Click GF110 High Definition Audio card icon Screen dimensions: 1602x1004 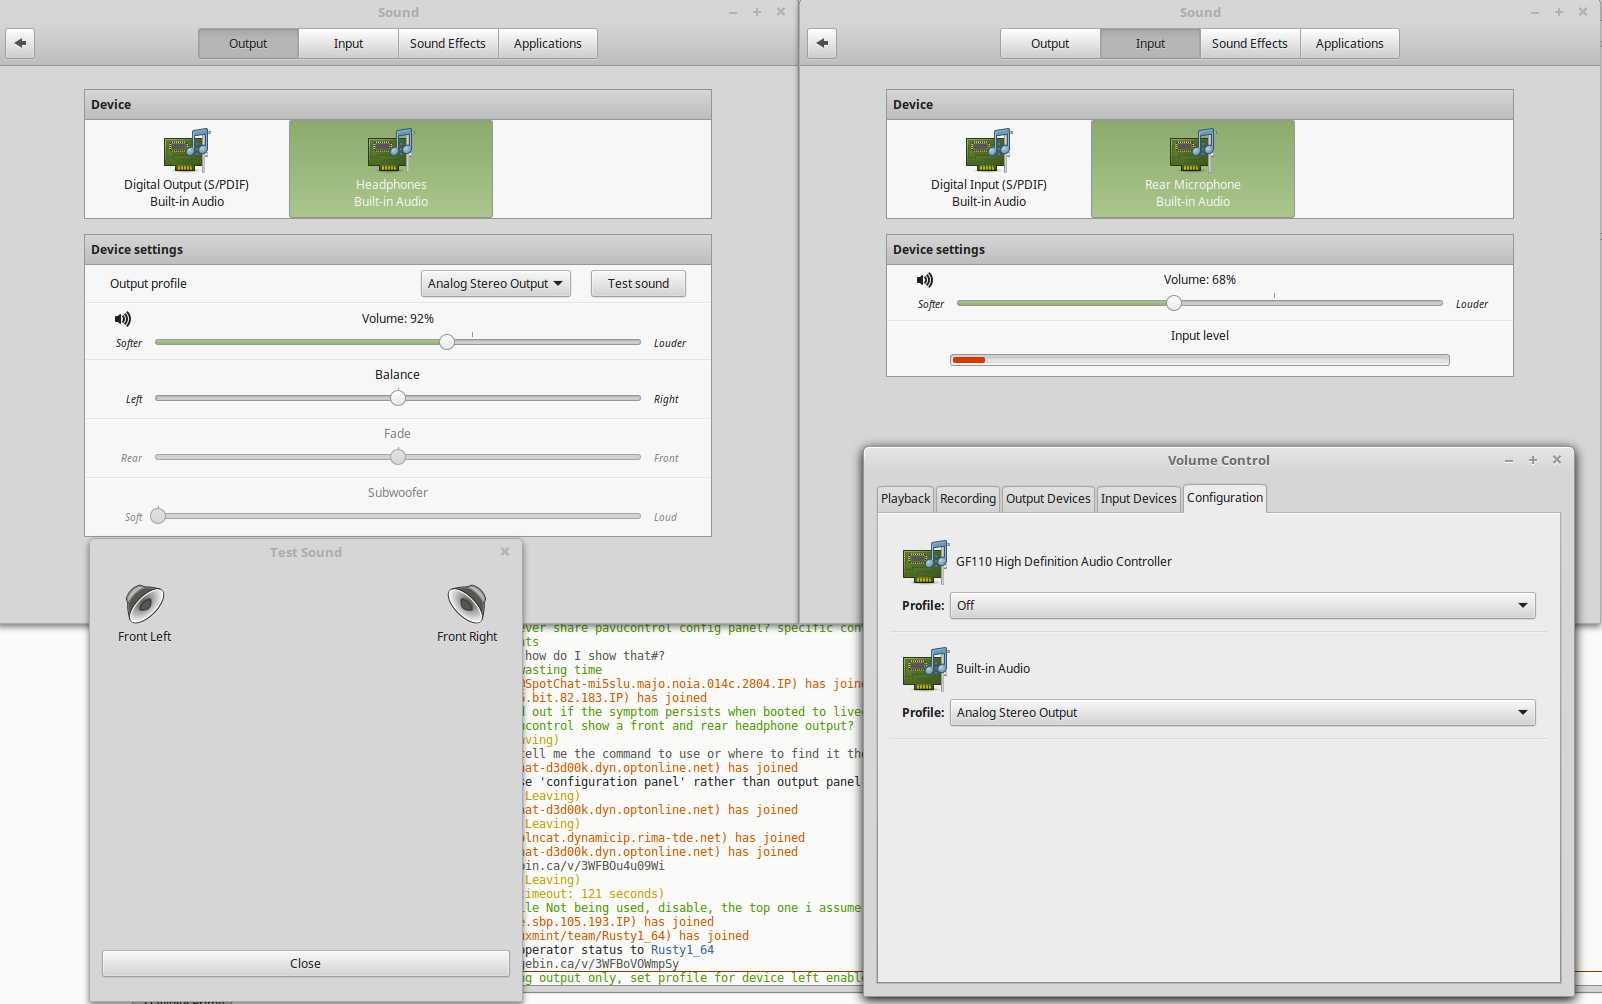[925, 562]
